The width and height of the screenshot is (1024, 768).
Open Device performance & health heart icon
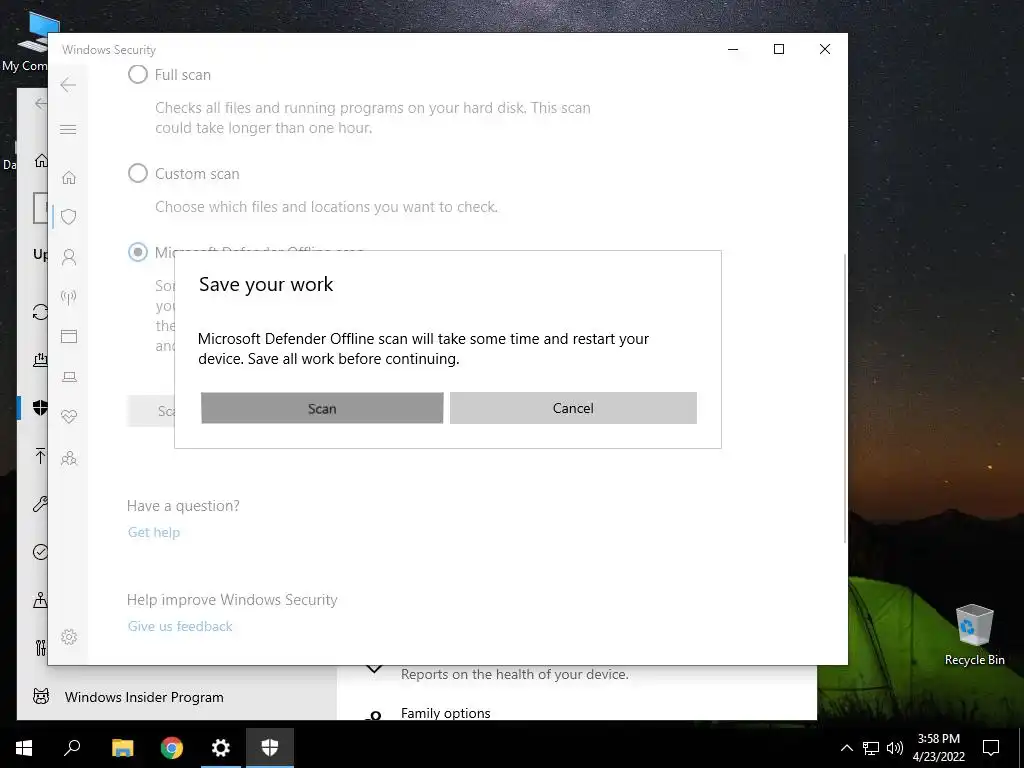tap(69, 417)
